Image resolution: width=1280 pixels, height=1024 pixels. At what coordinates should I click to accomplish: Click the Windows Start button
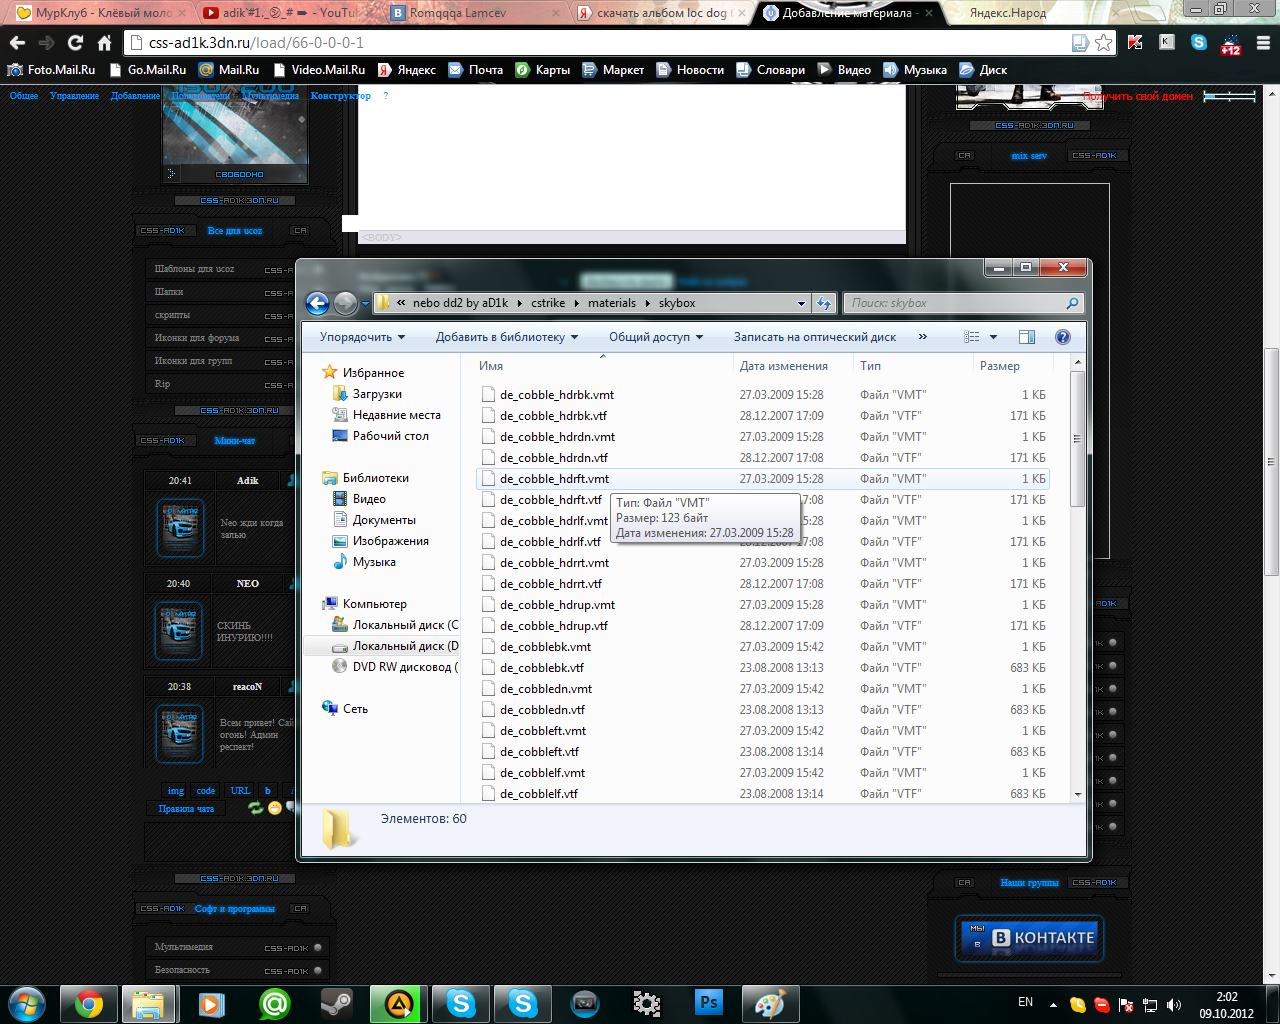27,1003
